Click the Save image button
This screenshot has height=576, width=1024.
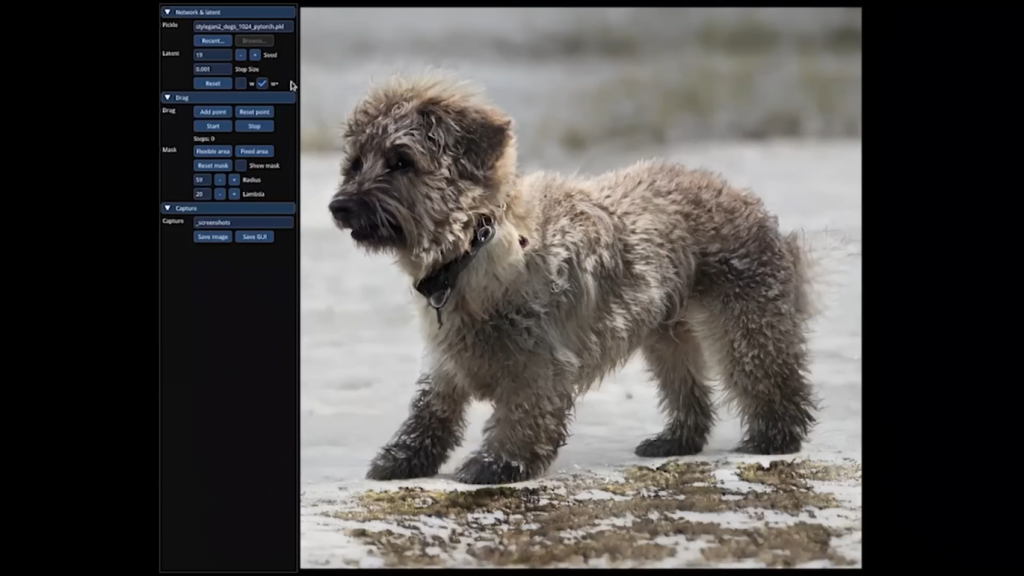213,236
